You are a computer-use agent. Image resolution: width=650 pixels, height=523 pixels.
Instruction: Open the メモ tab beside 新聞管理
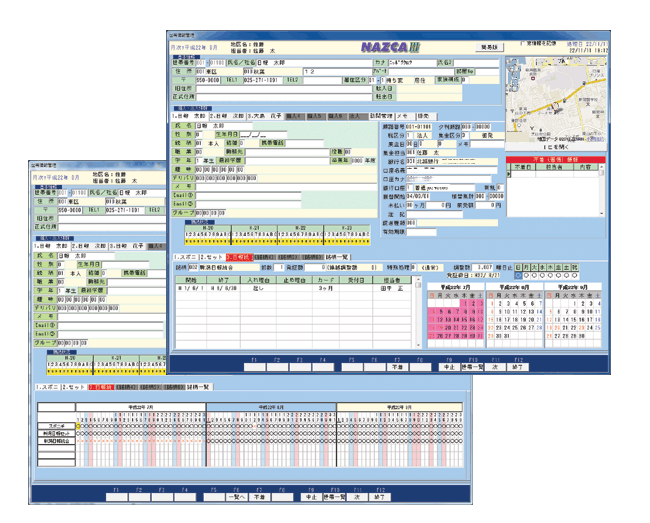(x=403, y=116)
